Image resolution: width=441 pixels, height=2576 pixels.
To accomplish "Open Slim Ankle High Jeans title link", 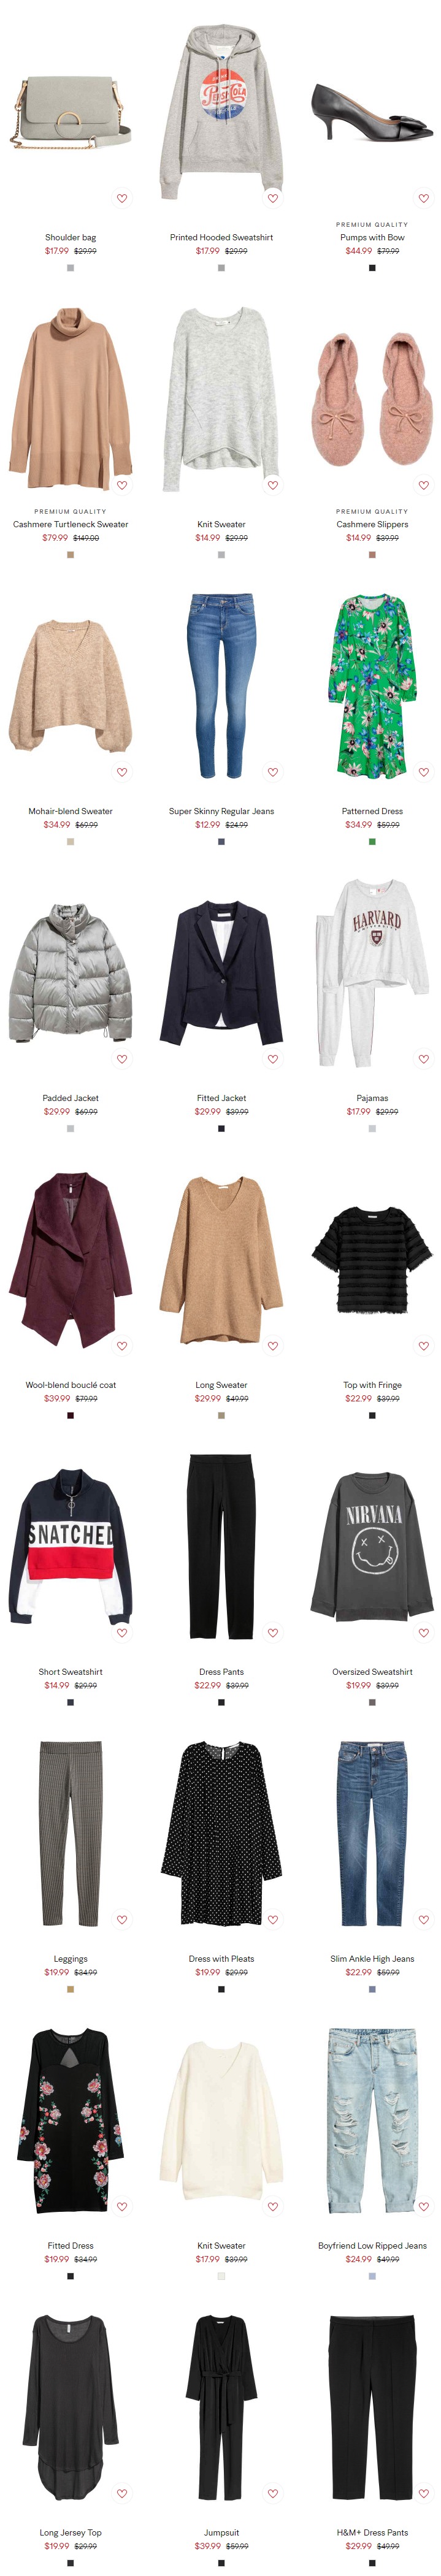I will pyautogui.click(x=372, y=1959).
